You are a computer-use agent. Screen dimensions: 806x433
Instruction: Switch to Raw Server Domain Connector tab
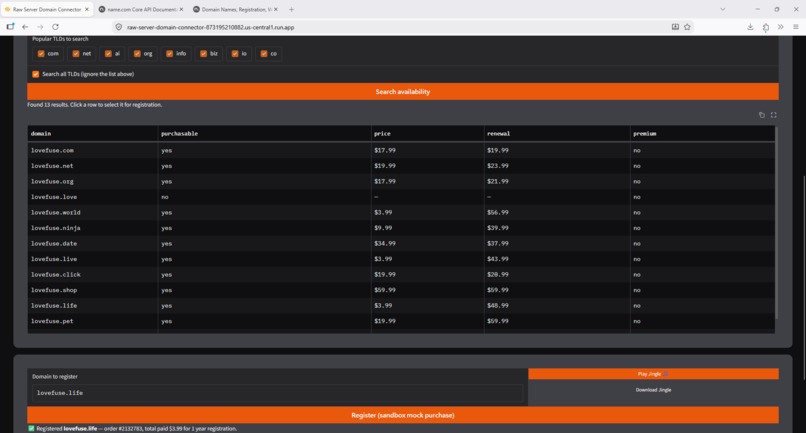(x=46, y=9)
